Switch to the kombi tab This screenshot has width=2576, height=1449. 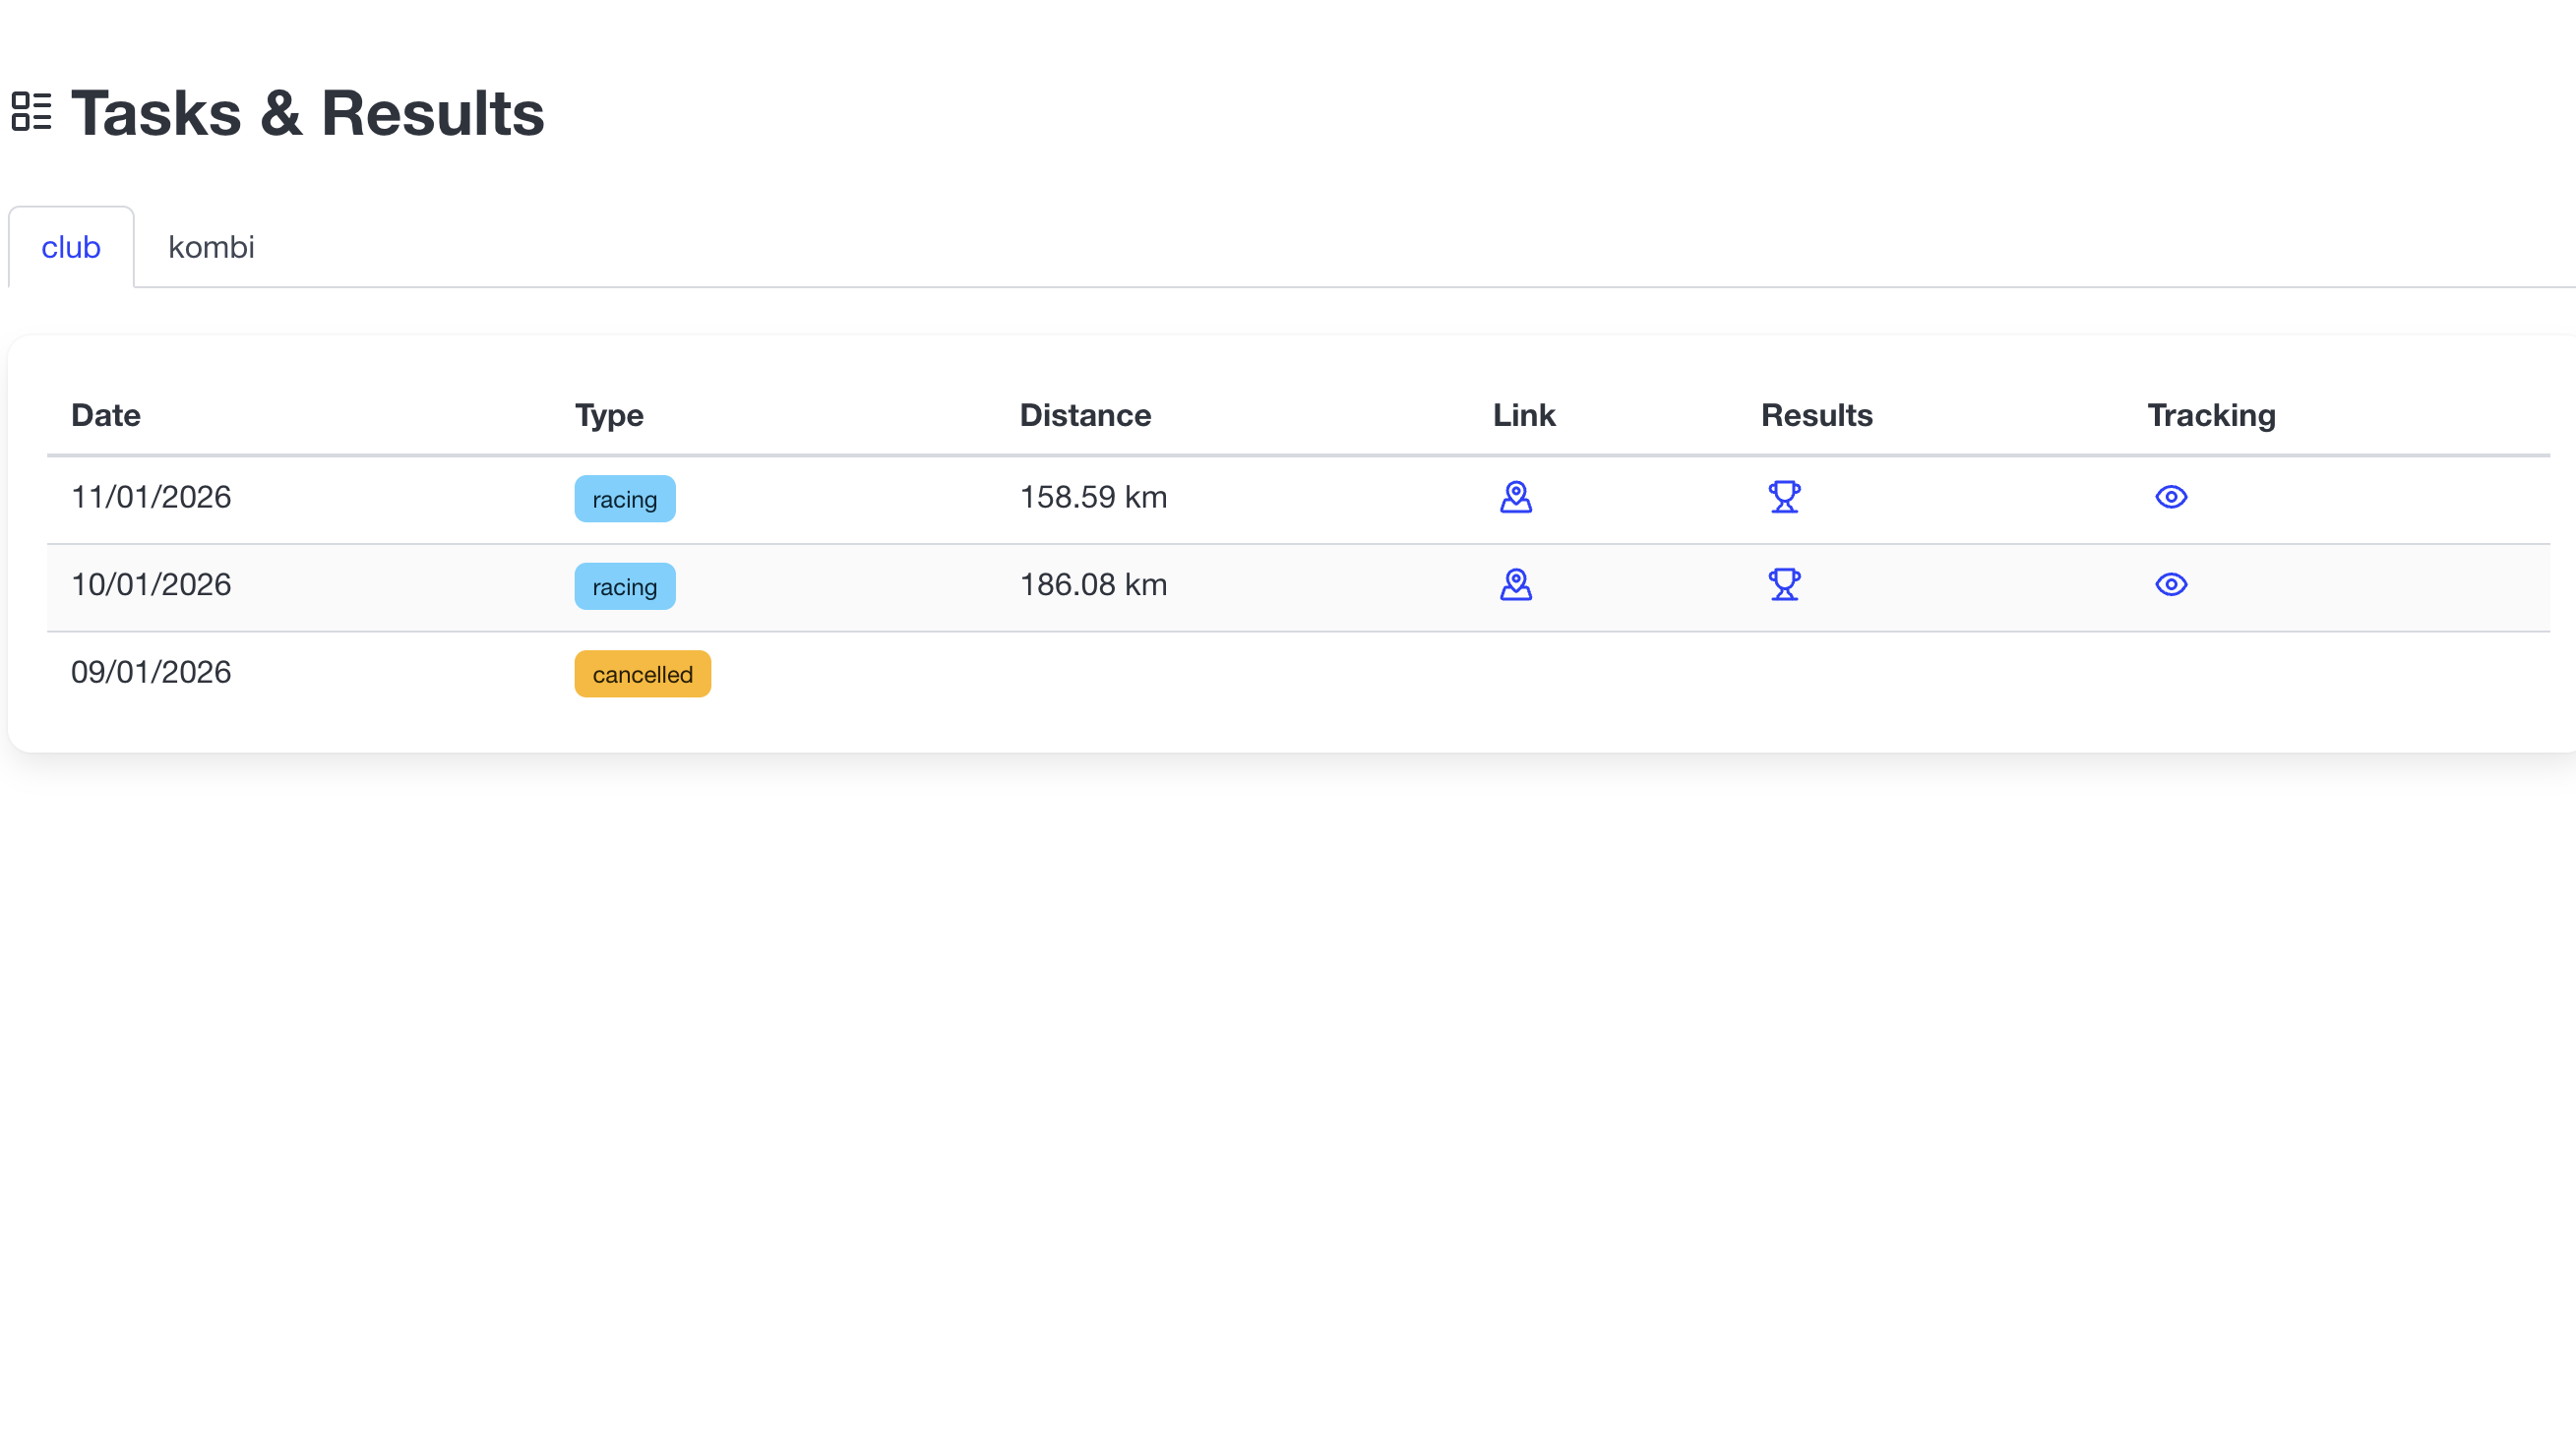(x=211, y=247)
